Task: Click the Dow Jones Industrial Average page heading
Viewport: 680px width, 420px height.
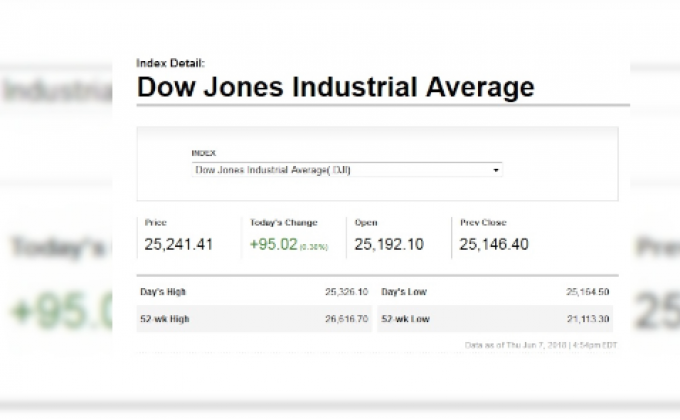Action: 335,87
